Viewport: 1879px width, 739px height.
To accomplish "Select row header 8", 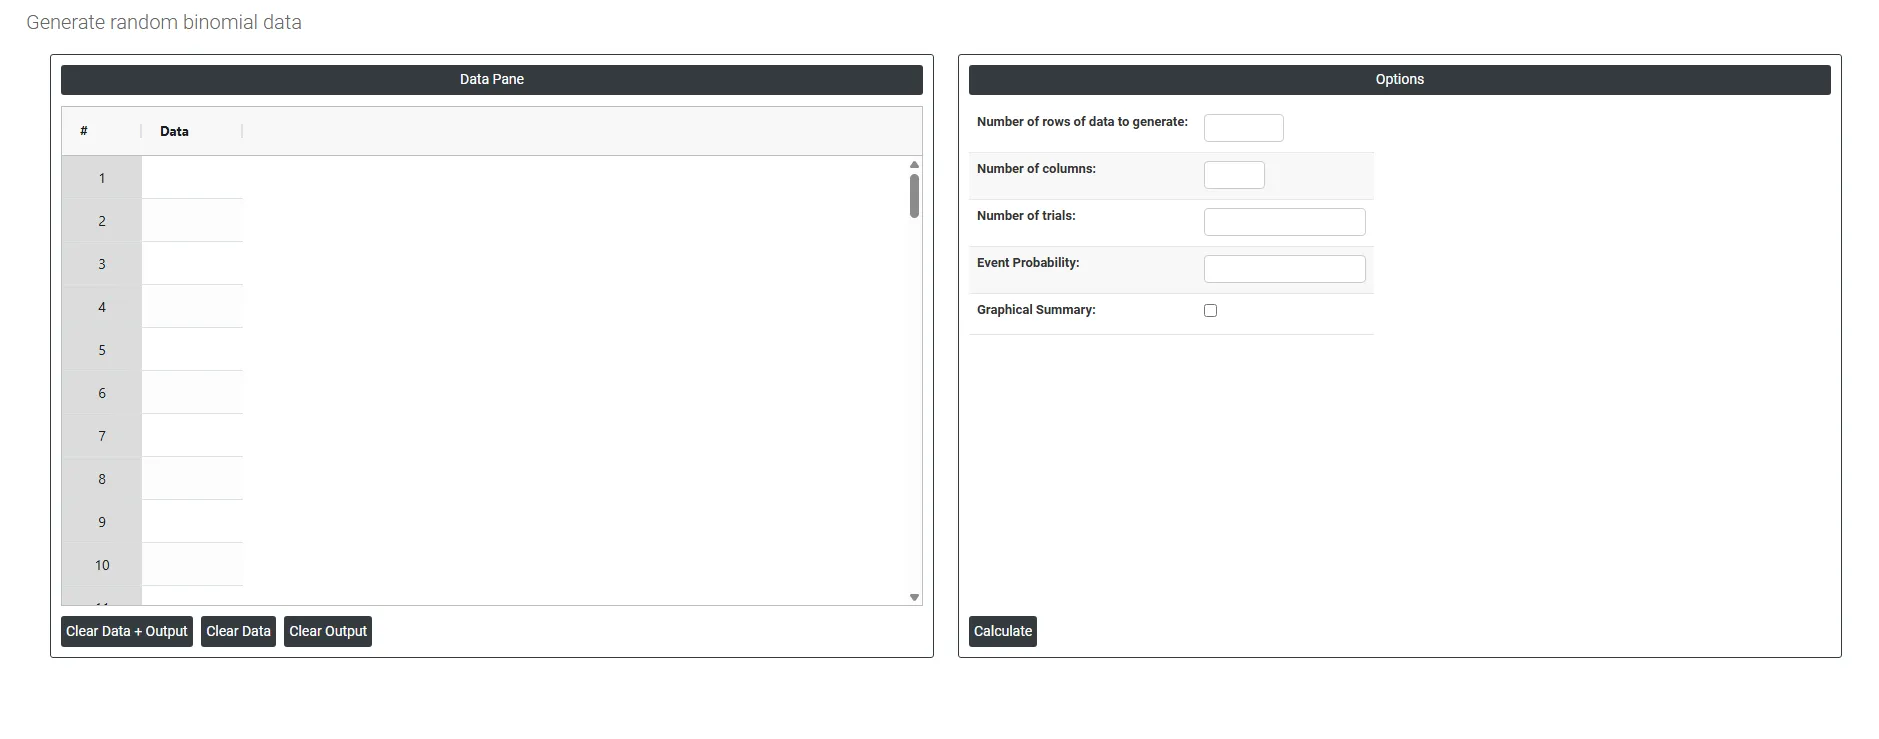I will click(101, 479).
